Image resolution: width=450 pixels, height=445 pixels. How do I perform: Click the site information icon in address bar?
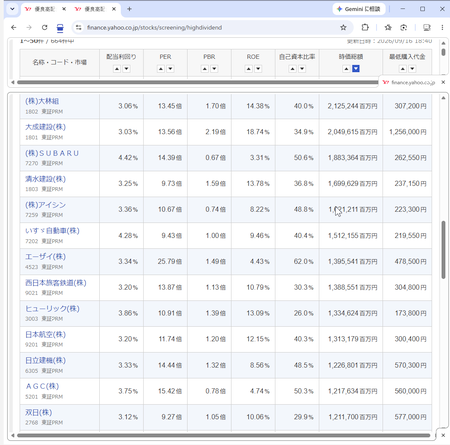(79, 28)
